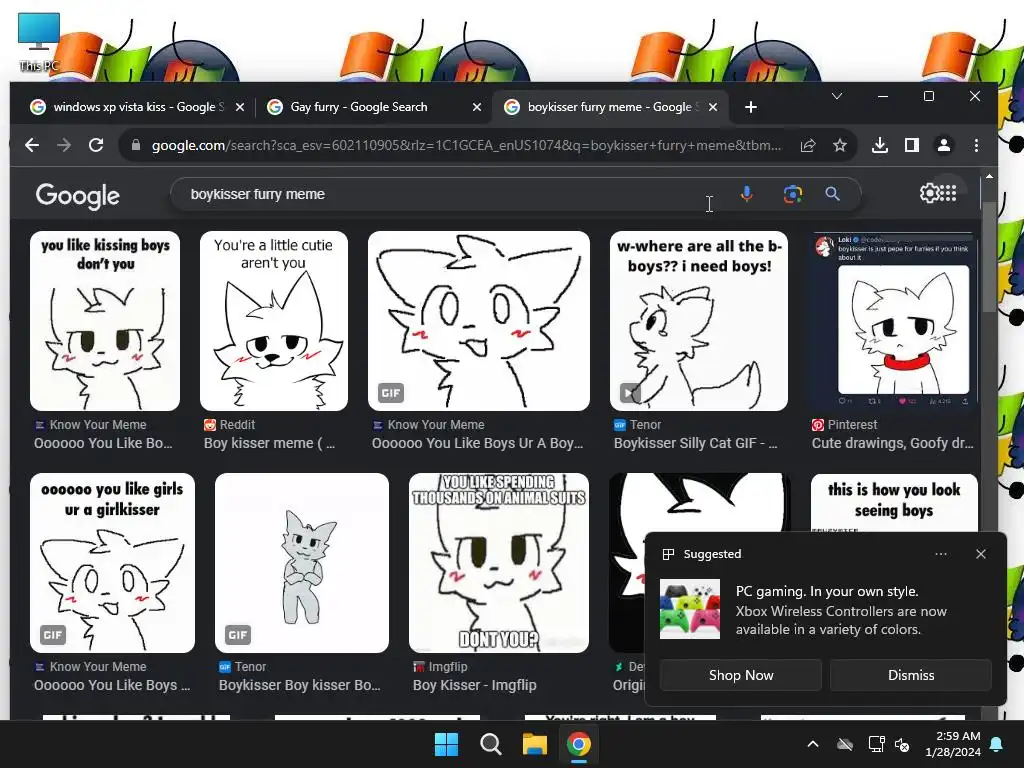Click the page scrollbar up arrow
1024x768 pixels.
tap(989, 176)
